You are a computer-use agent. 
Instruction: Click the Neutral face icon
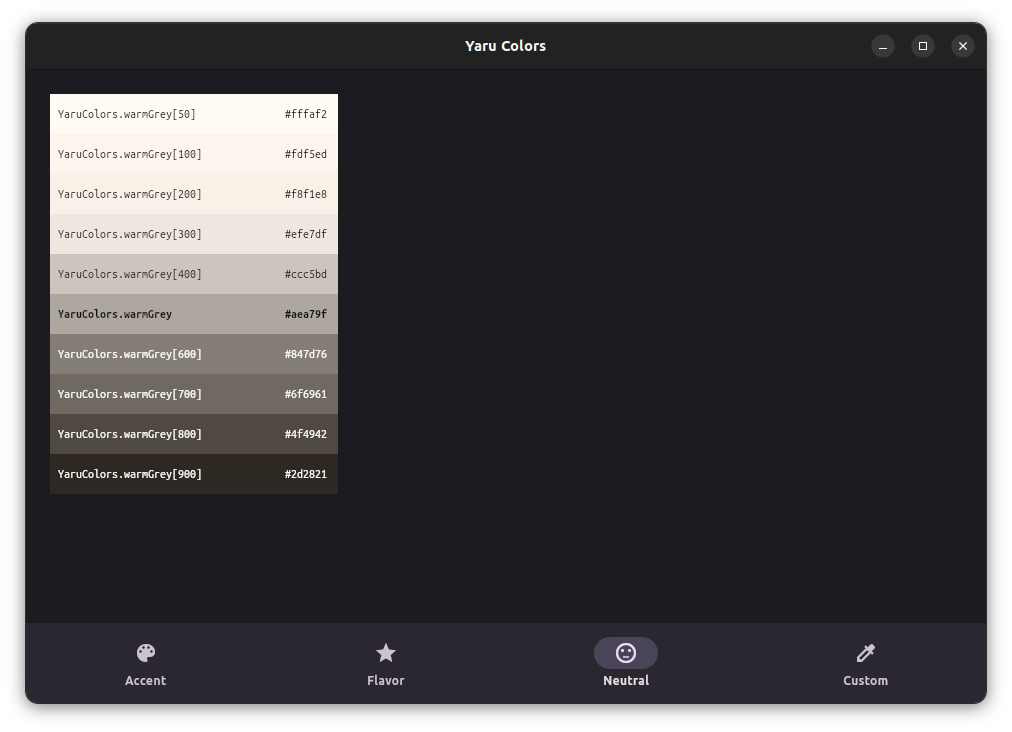[x=626, y=653]
